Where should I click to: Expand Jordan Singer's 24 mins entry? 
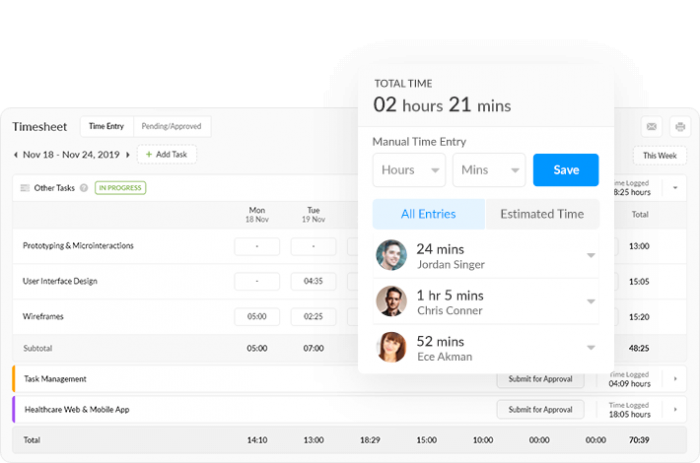[x=590, y=256]
